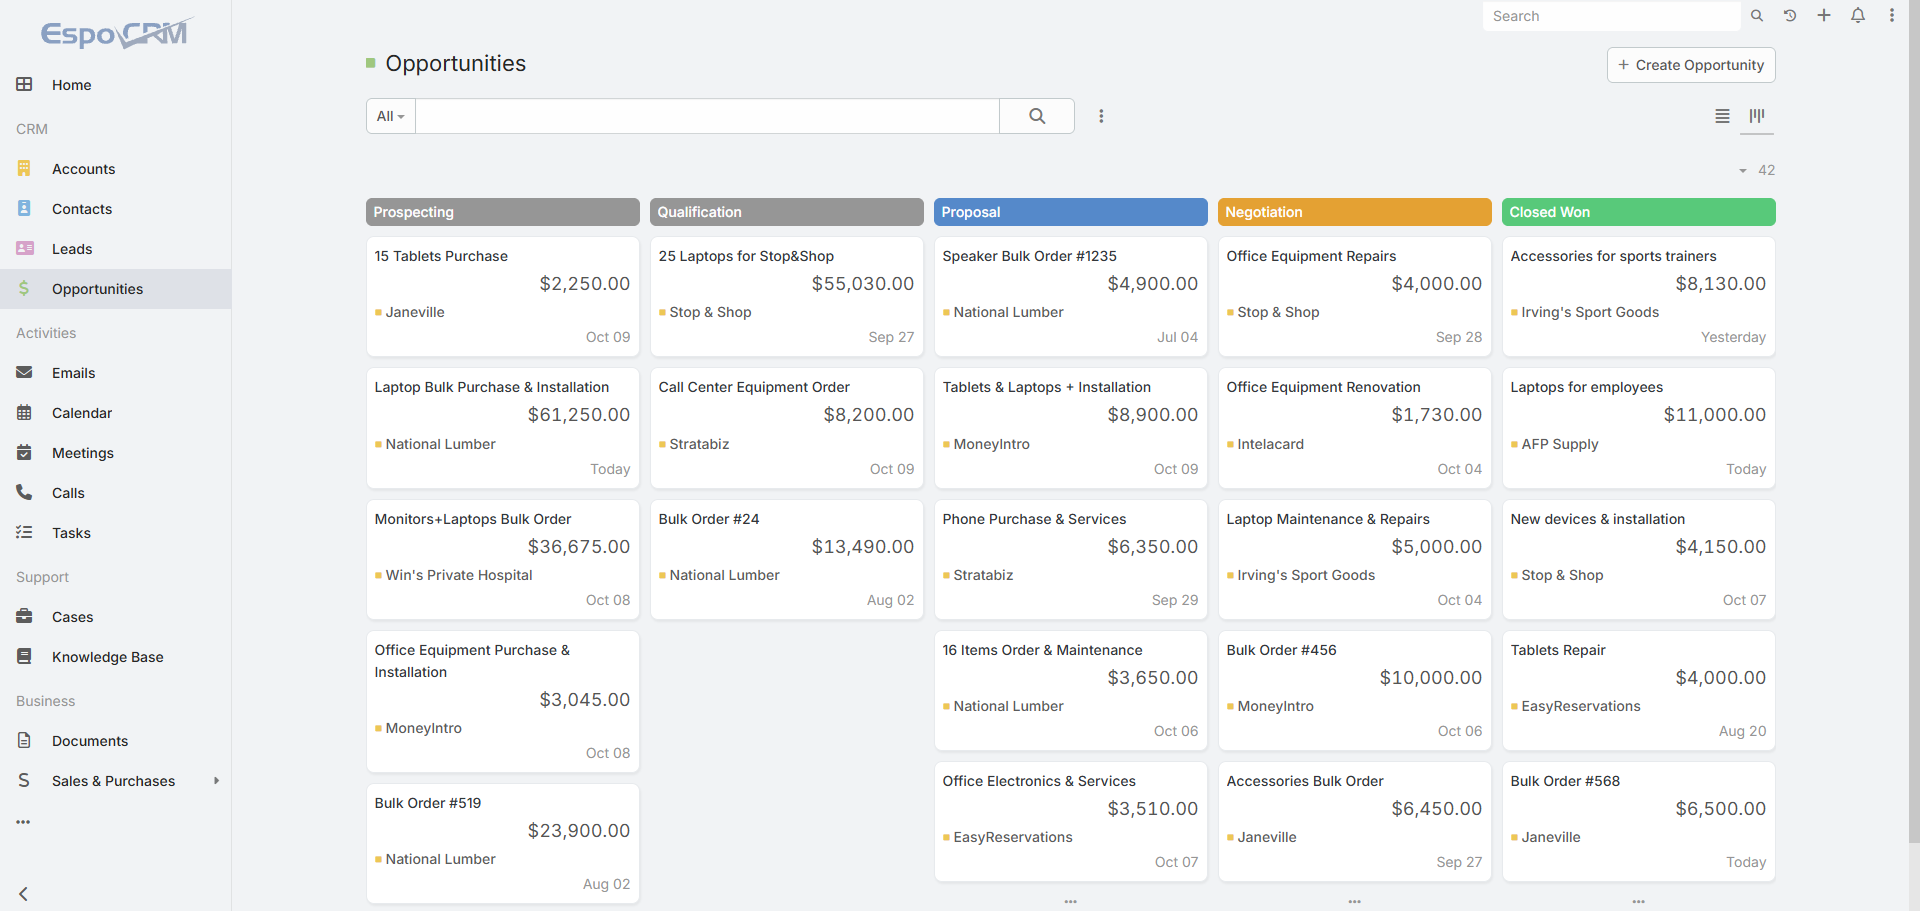1920x911 pixels.
Task: Open the top-right three-dot user menu
Action: pos(1892,16)
